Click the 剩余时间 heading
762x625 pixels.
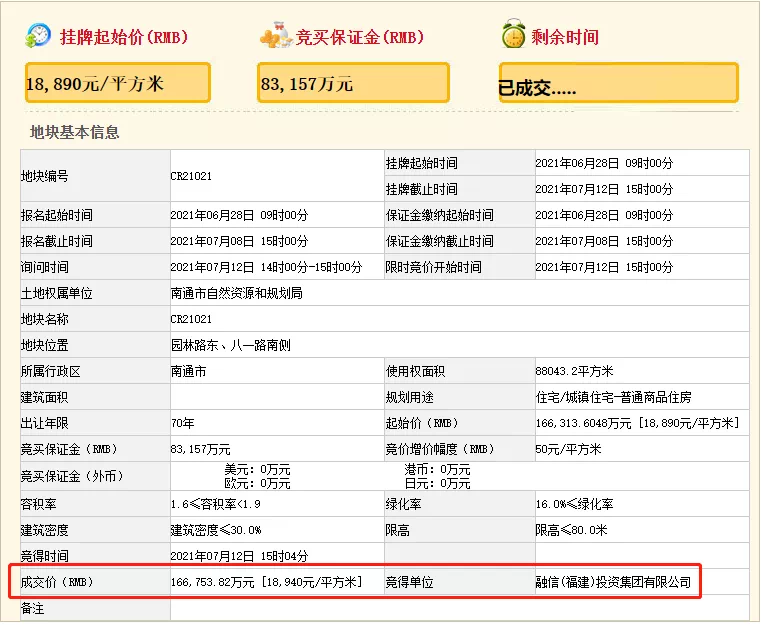pos(565,37)
